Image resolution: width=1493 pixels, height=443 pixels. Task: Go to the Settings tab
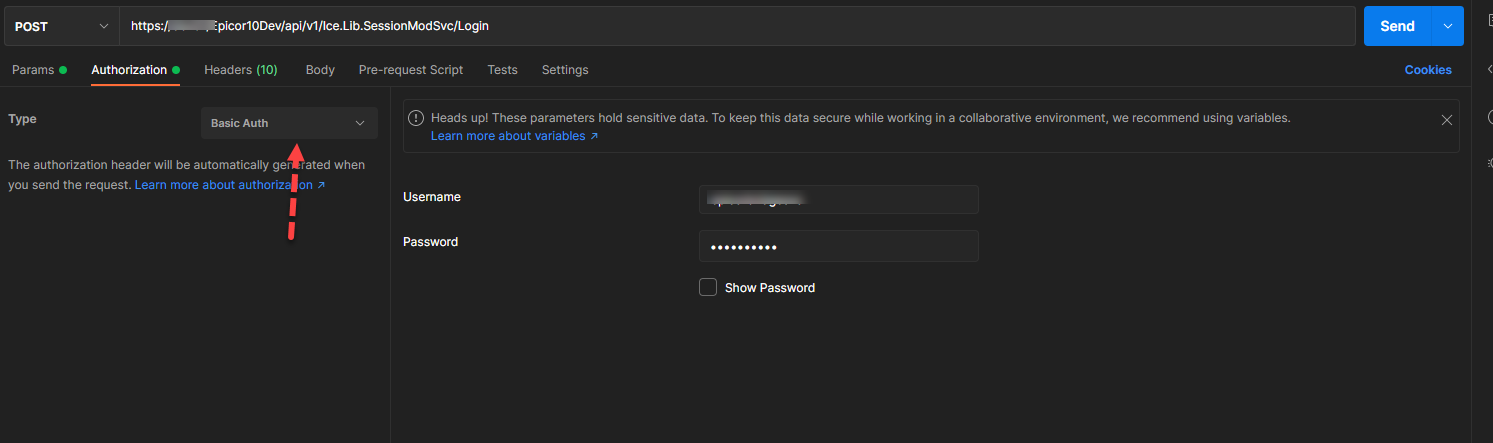[x=565, y=70]
